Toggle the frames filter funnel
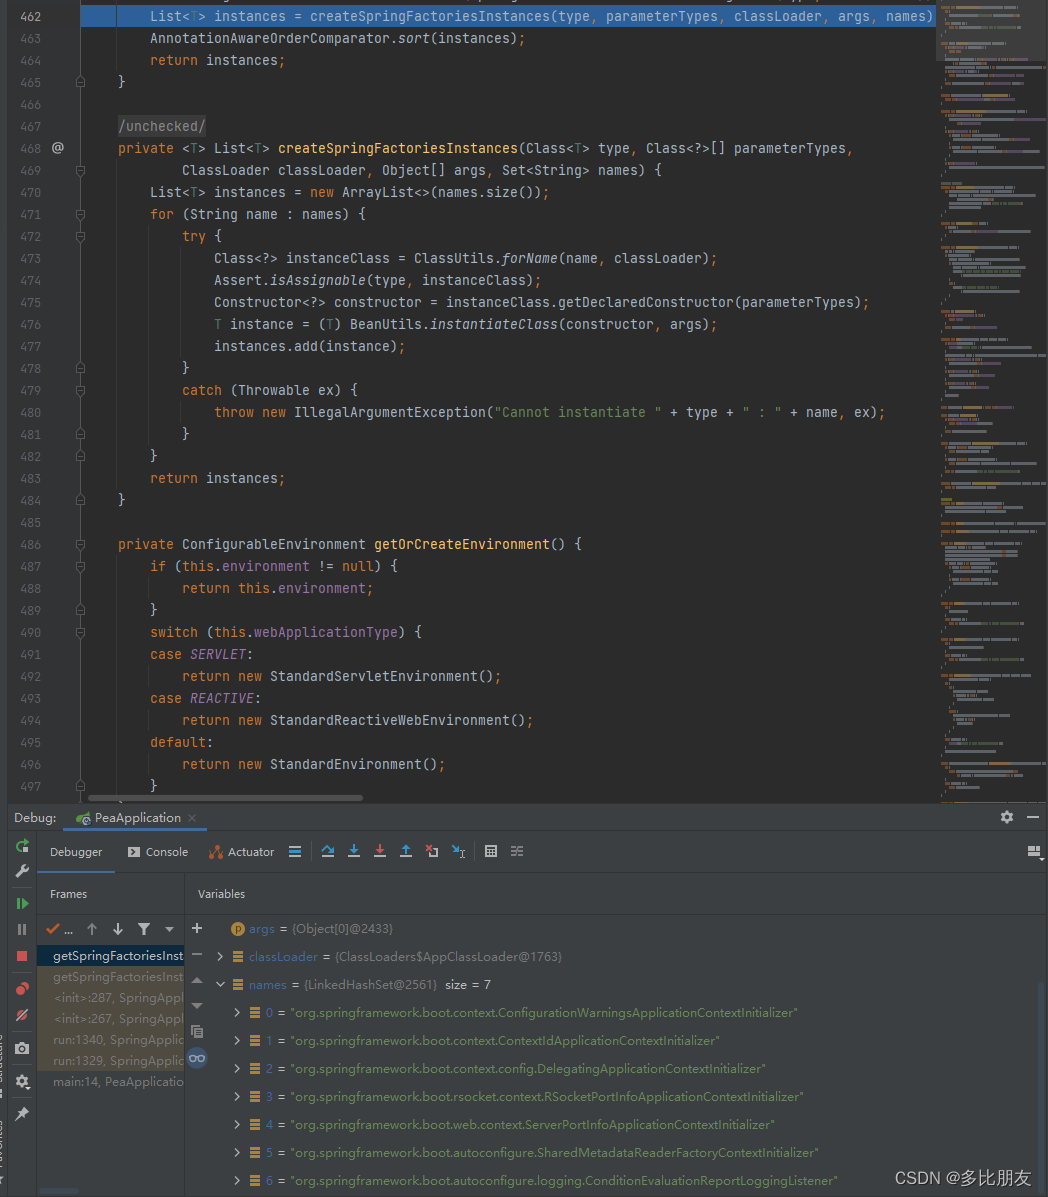Image resolution: width=1048 pixels, height=1197 pixels. 145,928
